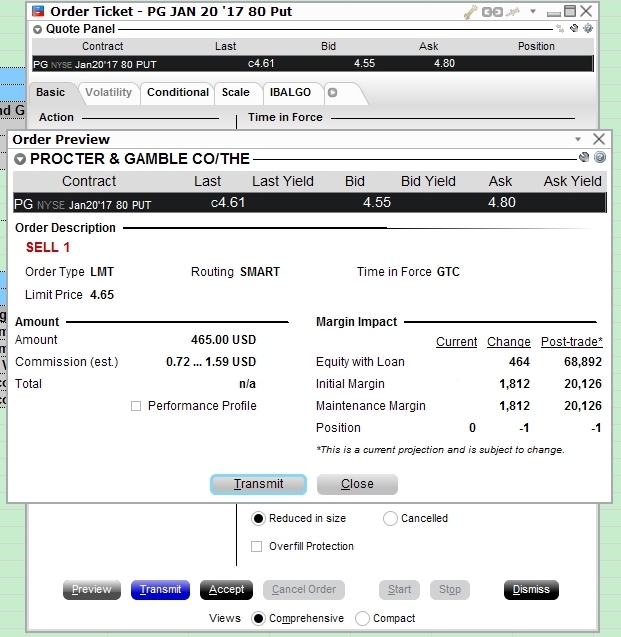Click the Cancel Order button

tap(304, 590)
